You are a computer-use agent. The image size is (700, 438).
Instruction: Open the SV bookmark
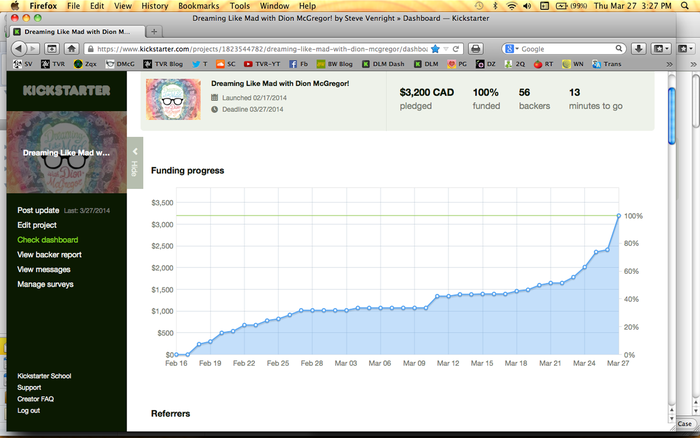point(23,64)
